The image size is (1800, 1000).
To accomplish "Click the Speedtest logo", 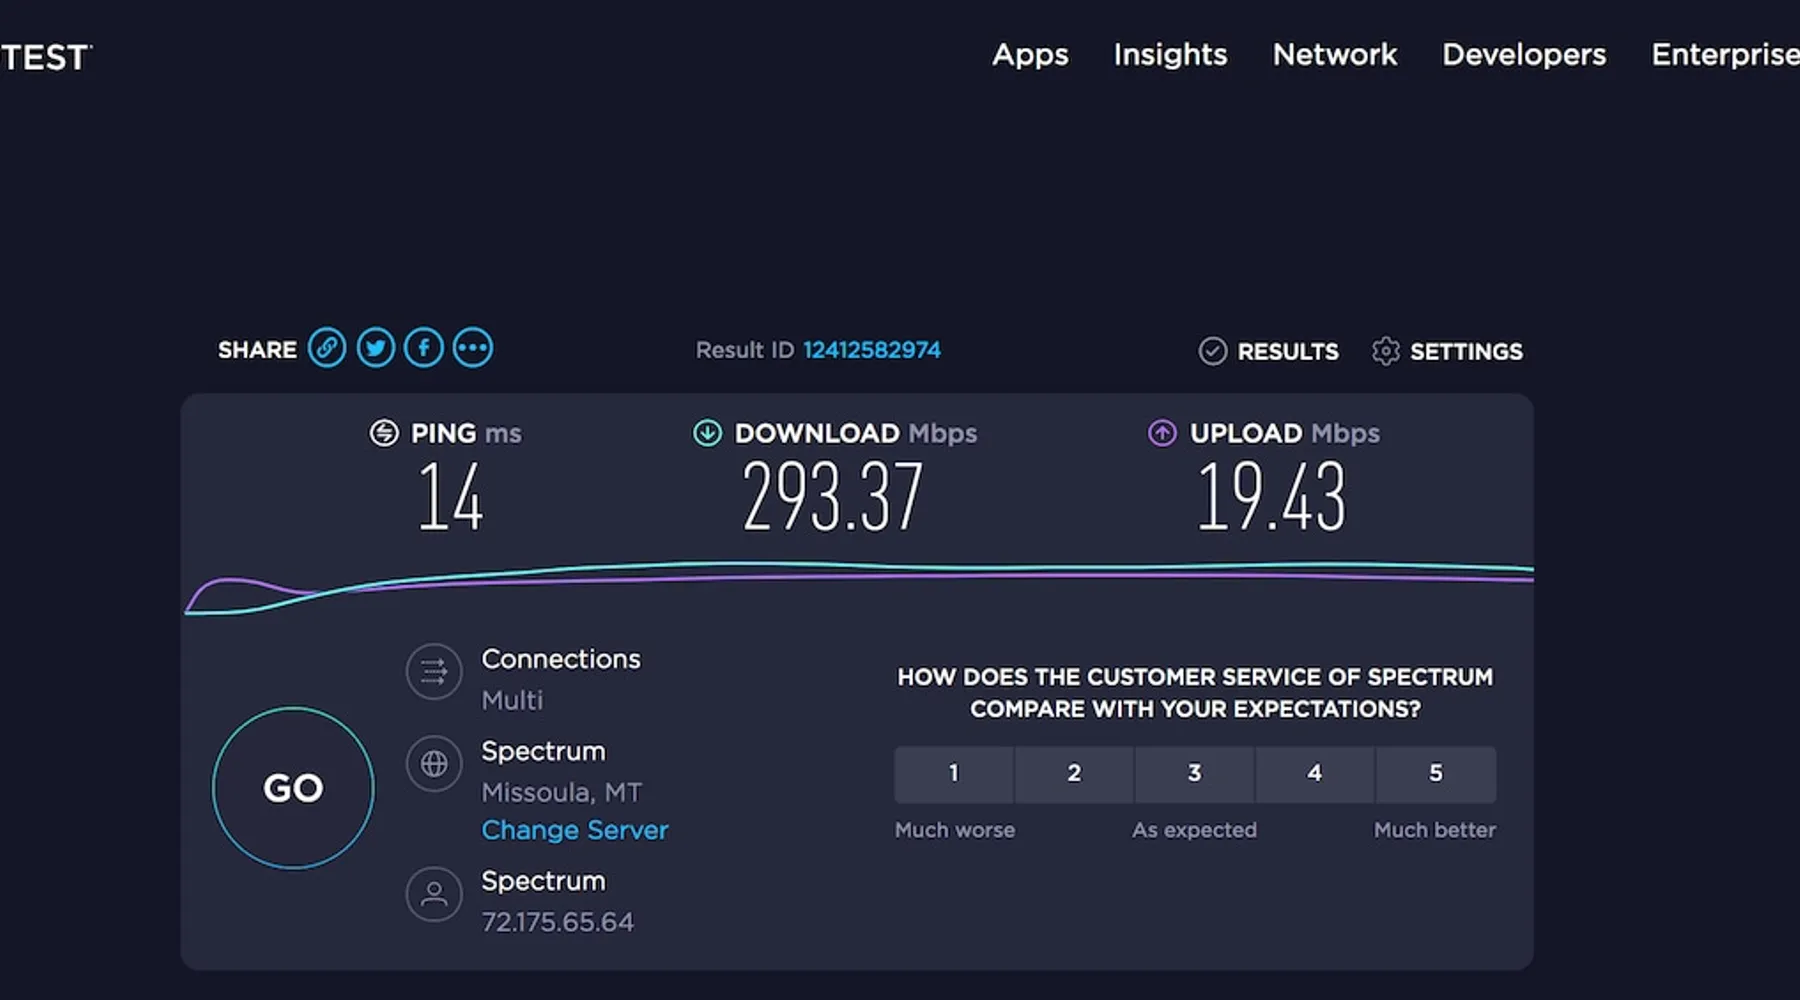I will pyautogui.click(x=45, y=57).
